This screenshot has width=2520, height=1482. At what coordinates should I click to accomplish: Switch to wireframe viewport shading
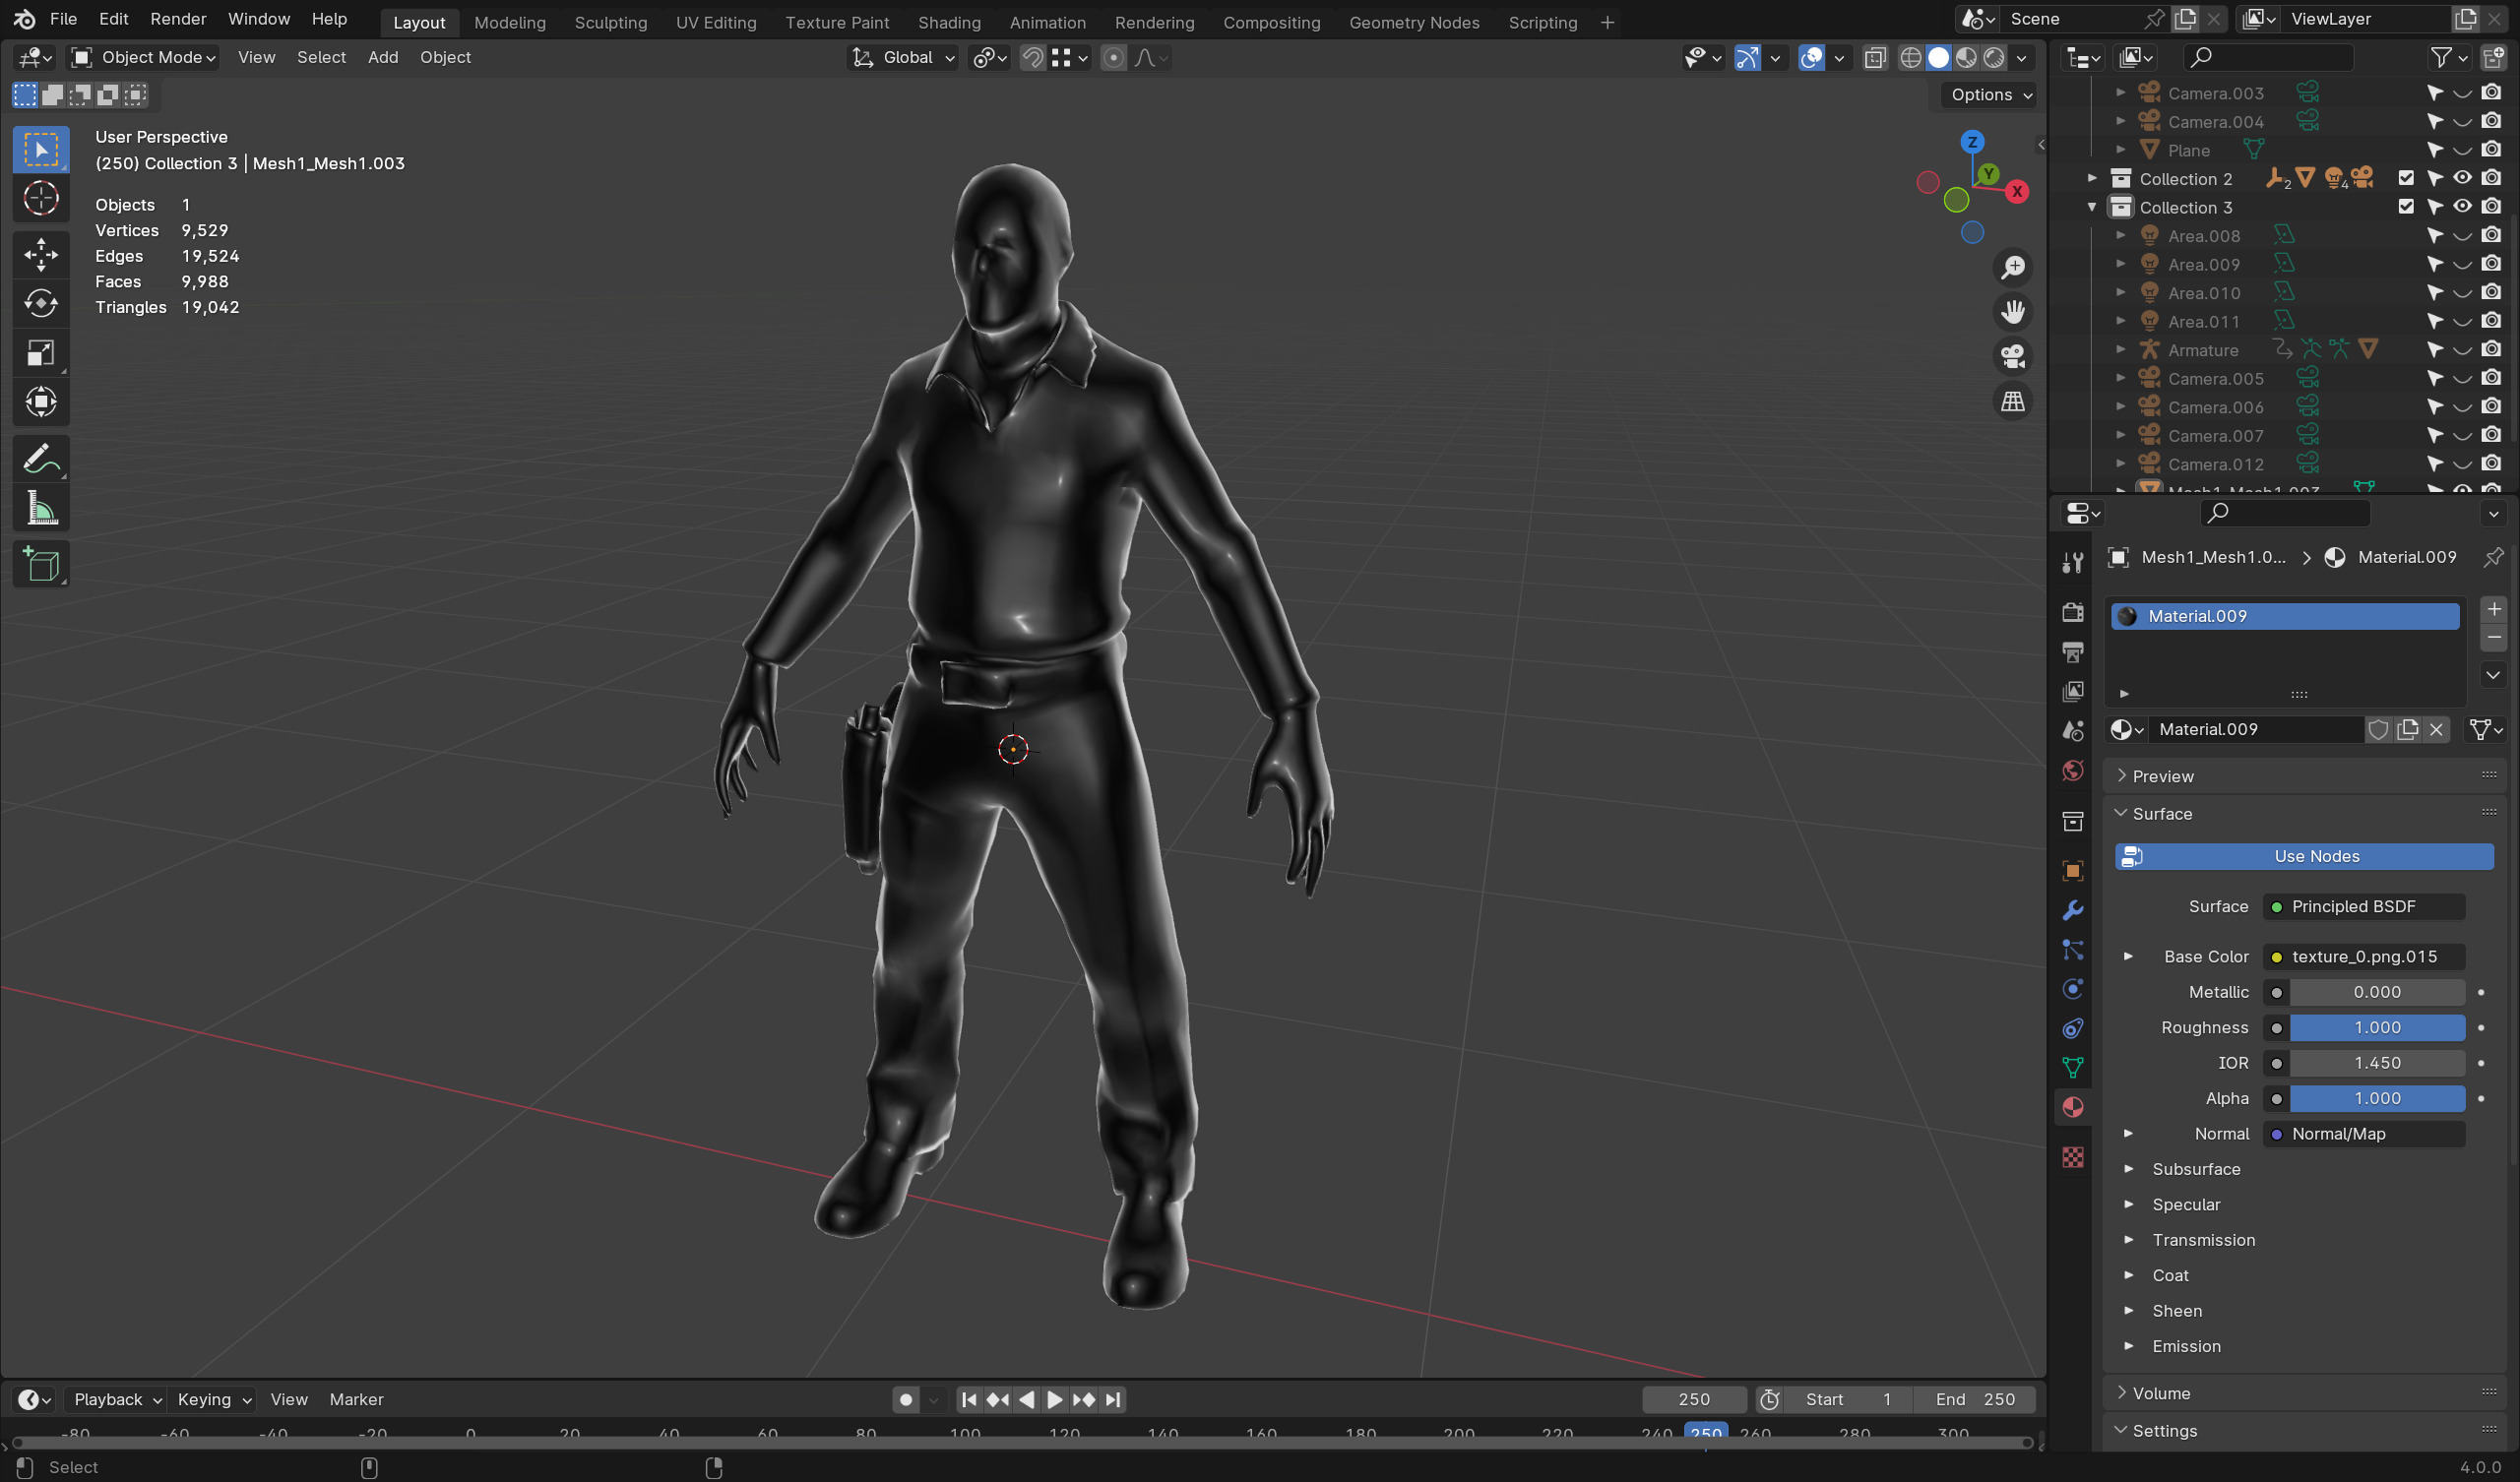pyautogui.click(x=1910, y=58)
